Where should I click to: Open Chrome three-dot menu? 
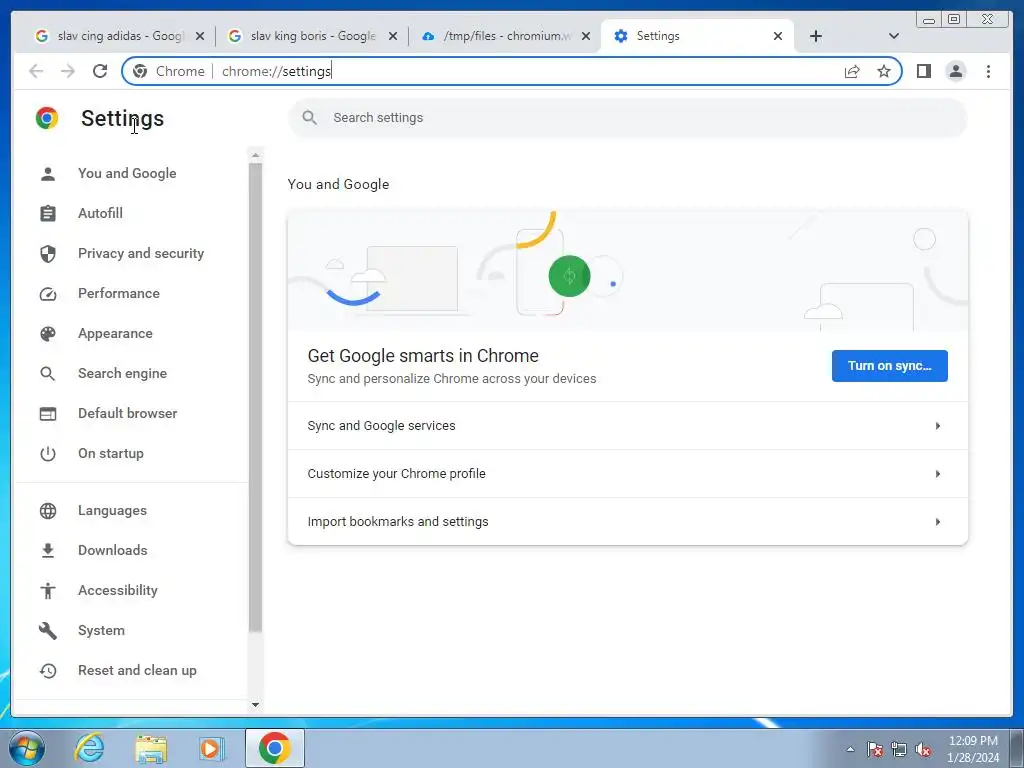coord(988,71)
